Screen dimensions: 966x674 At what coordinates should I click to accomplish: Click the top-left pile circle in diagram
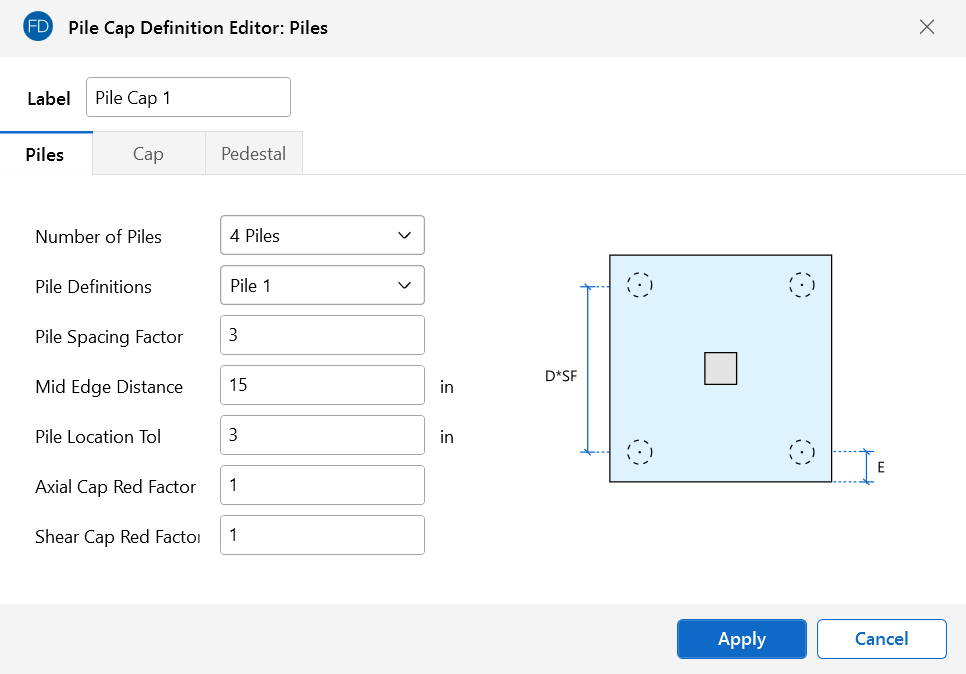click(x=640, y=286)
